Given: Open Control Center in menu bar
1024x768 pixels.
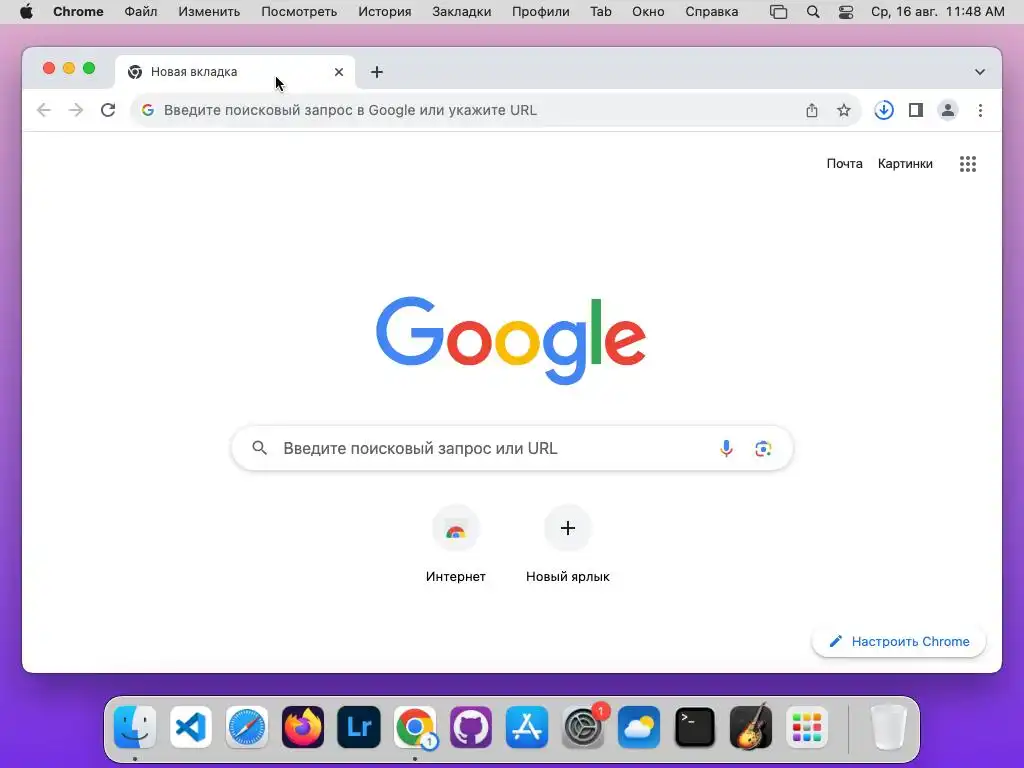Looking at the screenshot, I should (x=846, y=12).
